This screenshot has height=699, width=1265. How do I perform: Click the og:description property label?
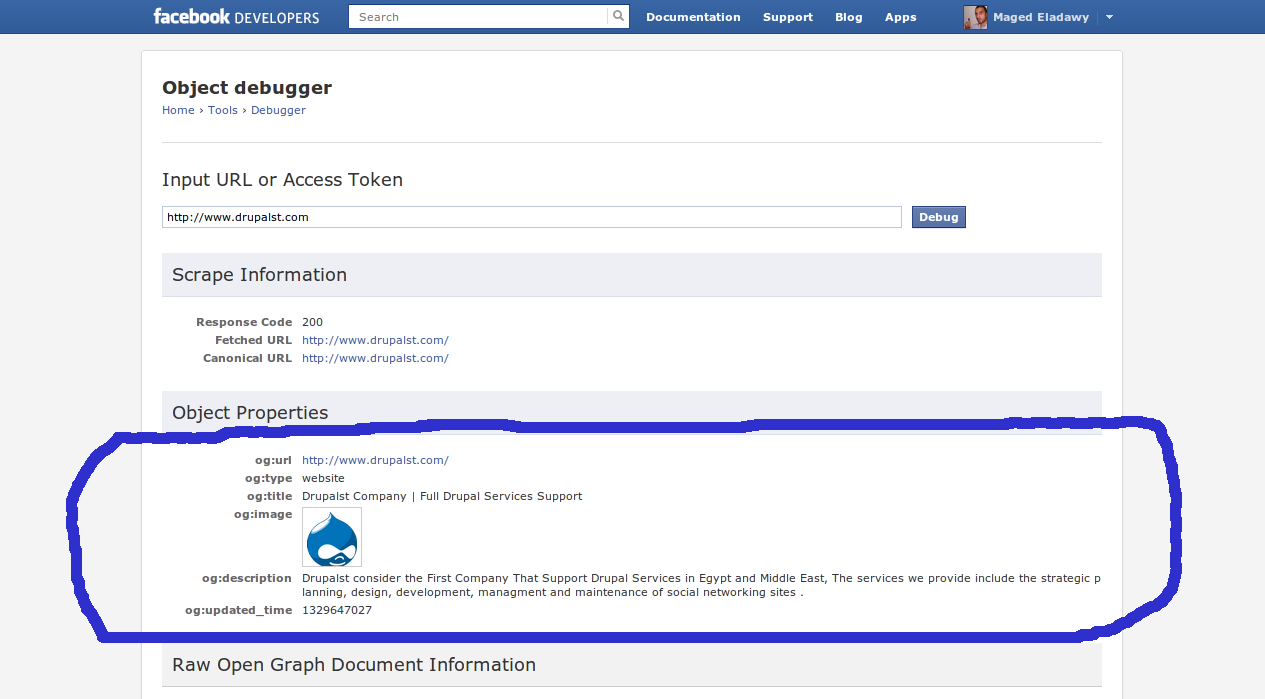tap(247, 578)
